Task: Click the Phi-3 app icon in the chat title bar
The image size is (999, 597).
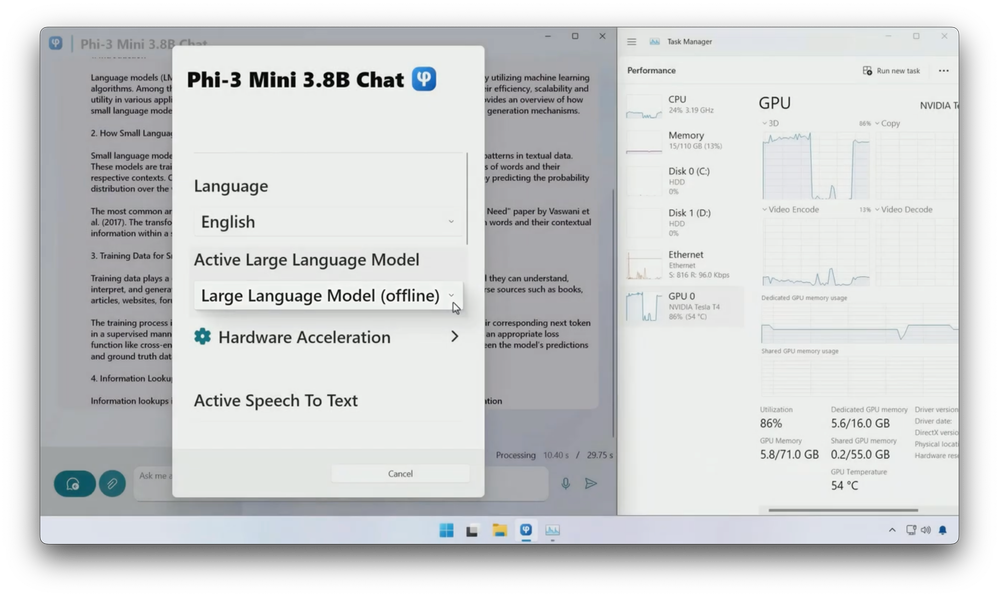Action: [x=56, y=43]
